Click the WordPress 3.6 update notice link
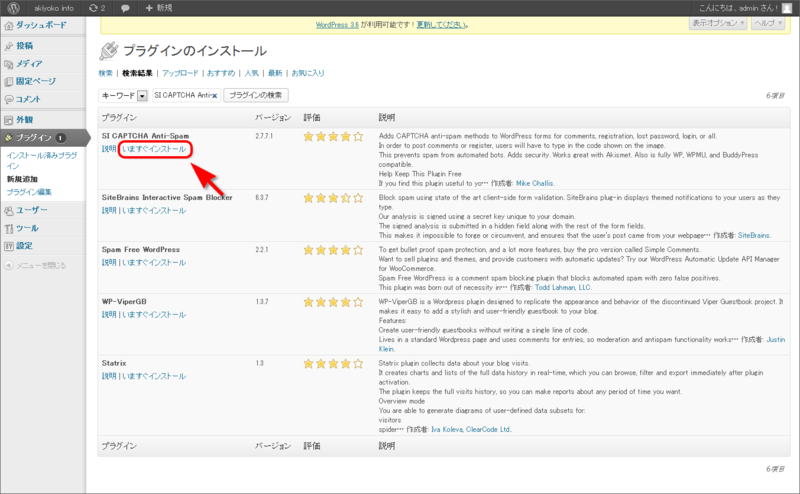 click(x=337, y=25)
